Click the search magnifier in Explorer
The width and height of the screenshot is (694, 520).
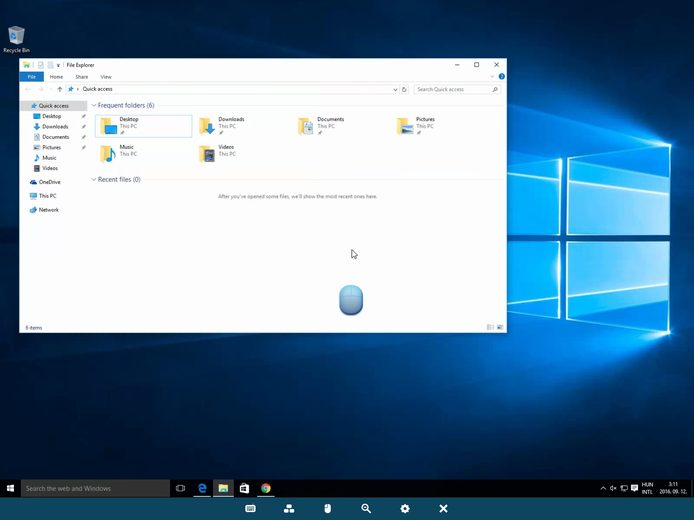point(495,89)
